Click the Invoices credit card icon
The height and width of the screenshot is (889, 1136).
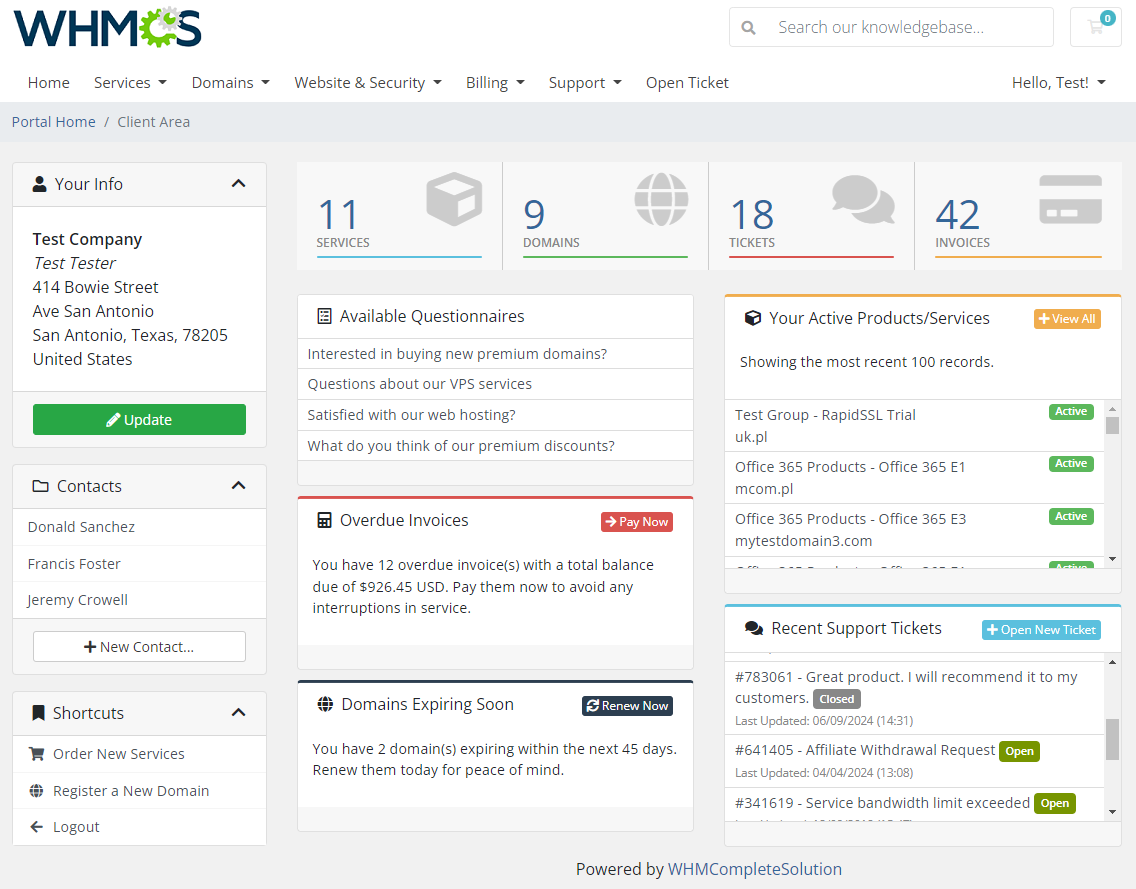pos(1069,199)
